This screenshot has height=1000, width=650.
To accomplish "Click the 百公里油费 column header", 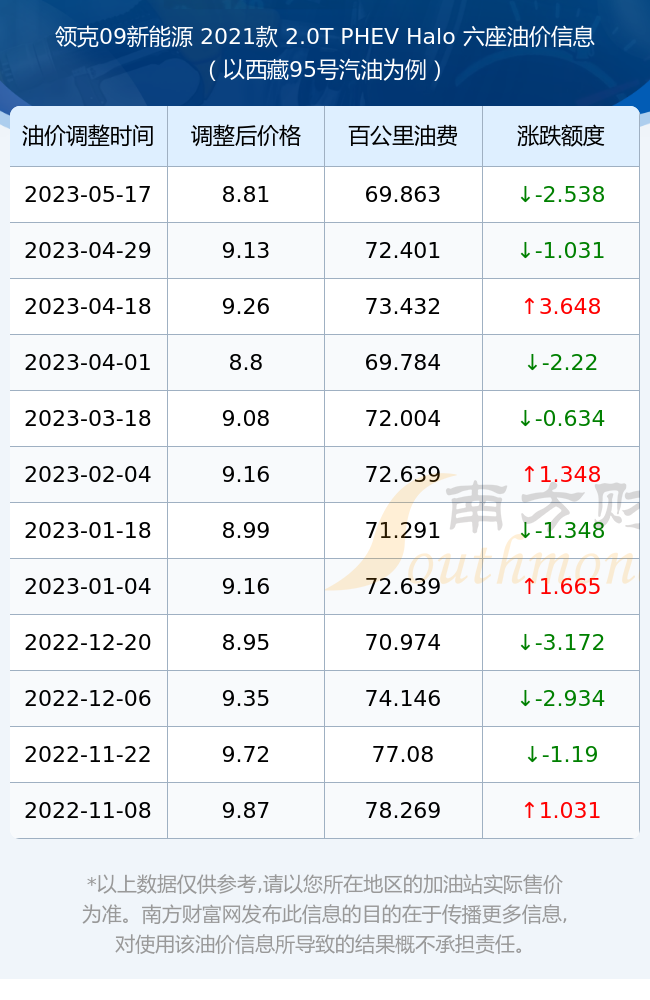I will point(403,136).
